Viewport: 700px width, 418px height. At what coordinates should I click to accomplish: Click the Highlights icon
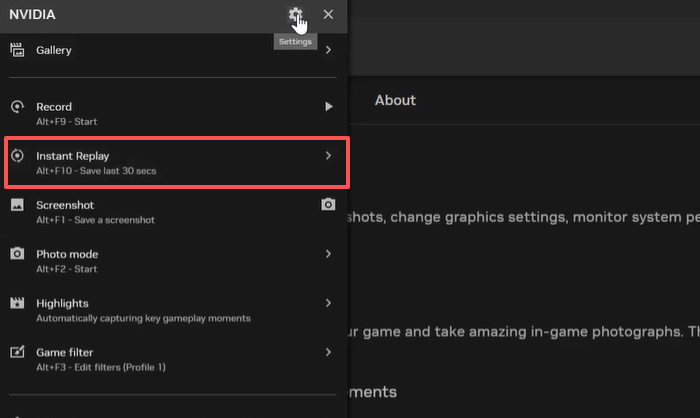pyautogui.click(x=17, y=303)
